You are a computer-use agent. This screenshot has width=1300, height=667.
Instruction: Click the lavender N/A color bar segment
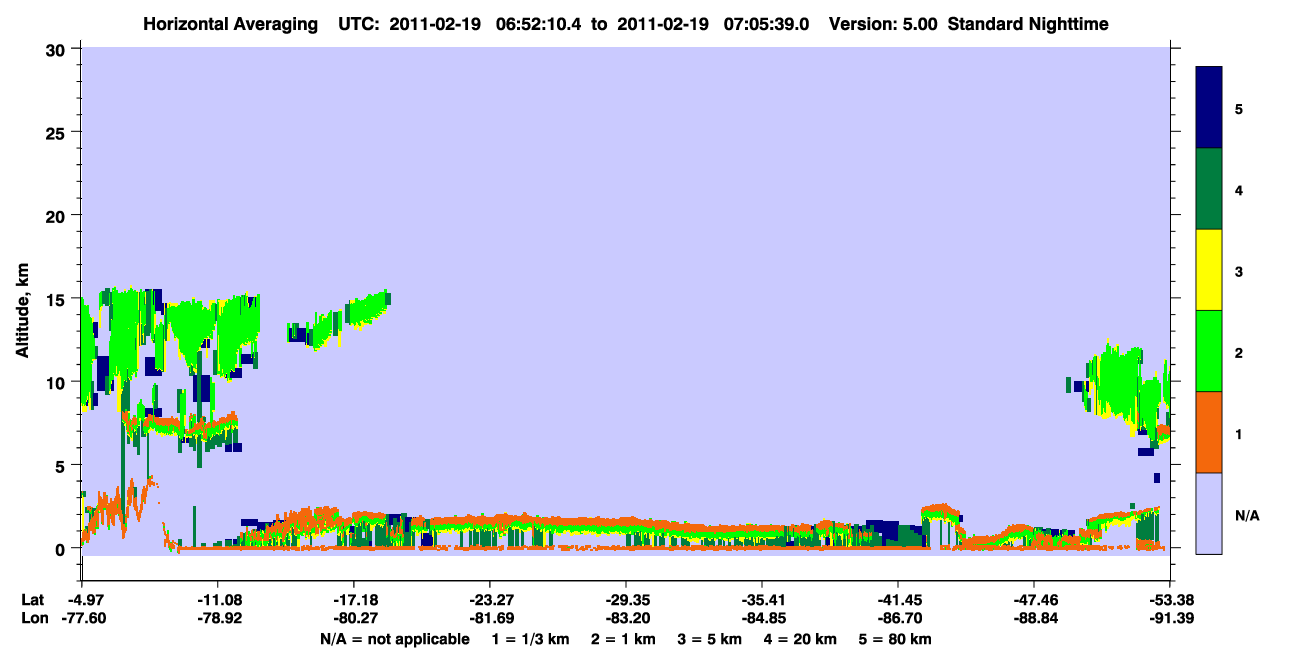tap(1209, 513)
